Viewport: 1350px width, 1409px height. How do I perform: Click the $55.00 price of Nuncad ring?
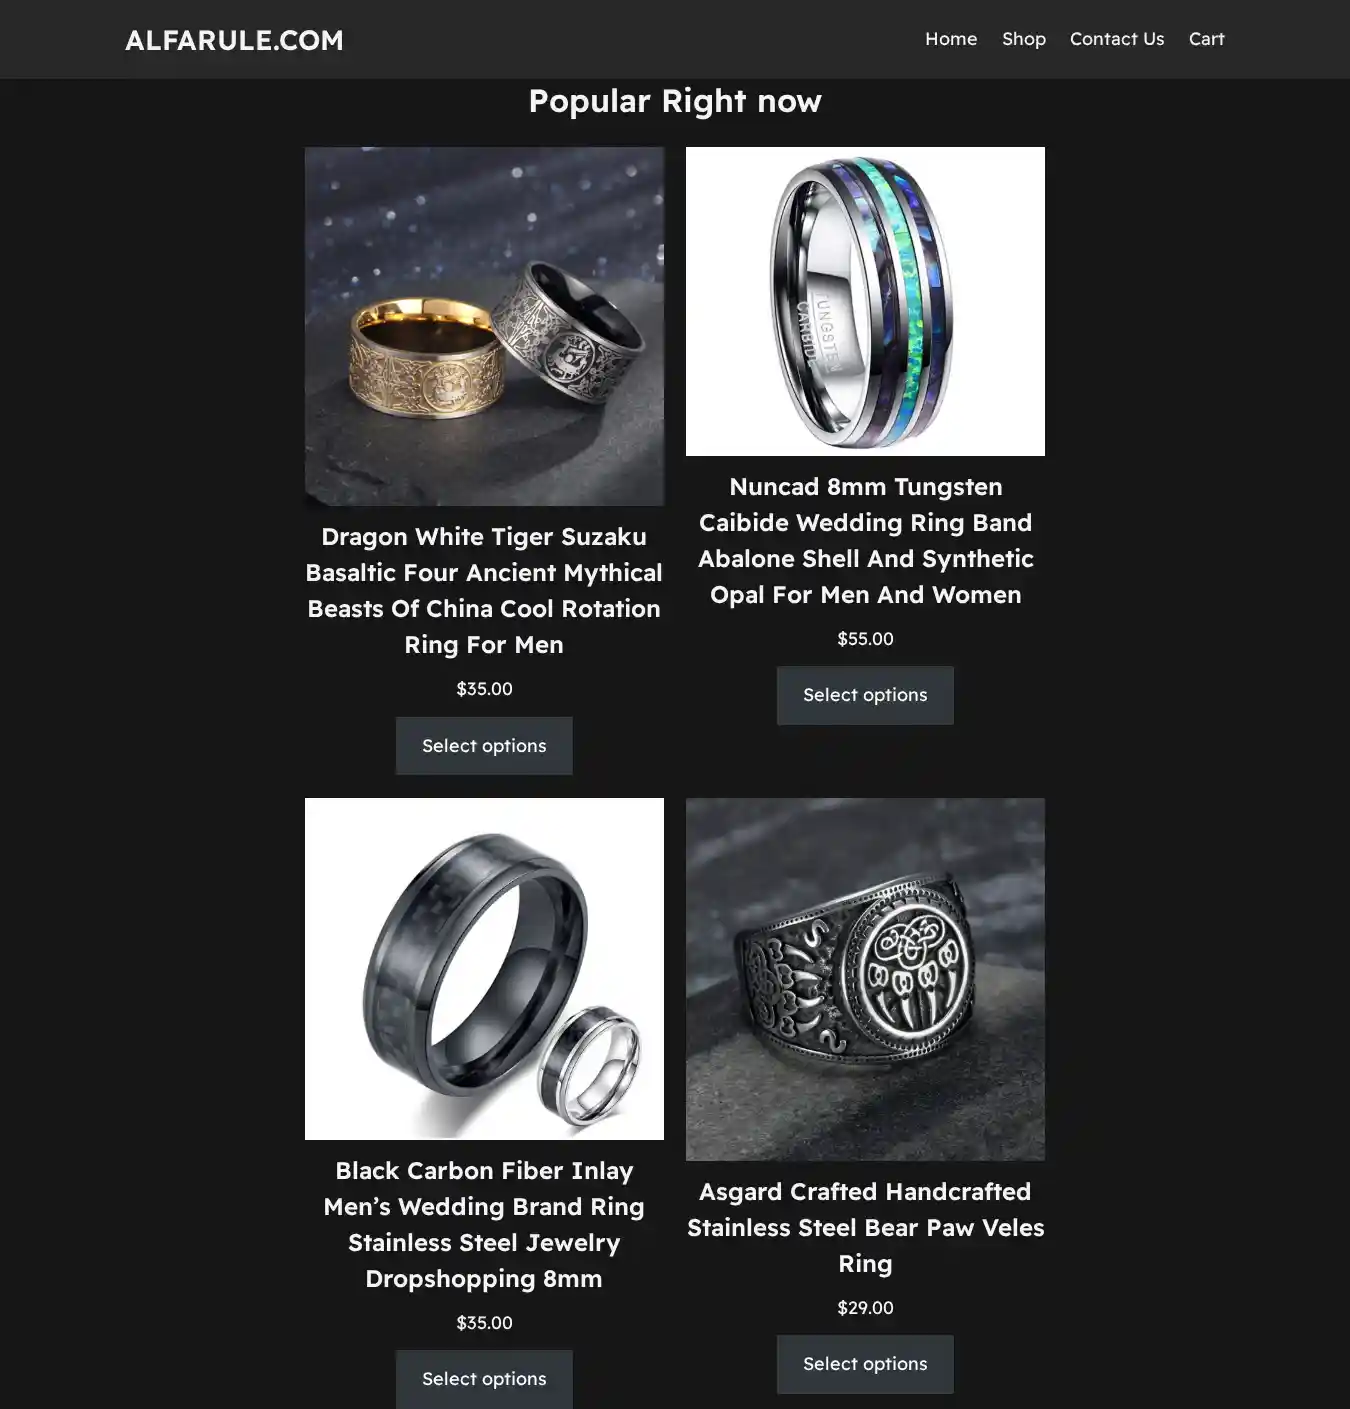(x=865, y=638)
